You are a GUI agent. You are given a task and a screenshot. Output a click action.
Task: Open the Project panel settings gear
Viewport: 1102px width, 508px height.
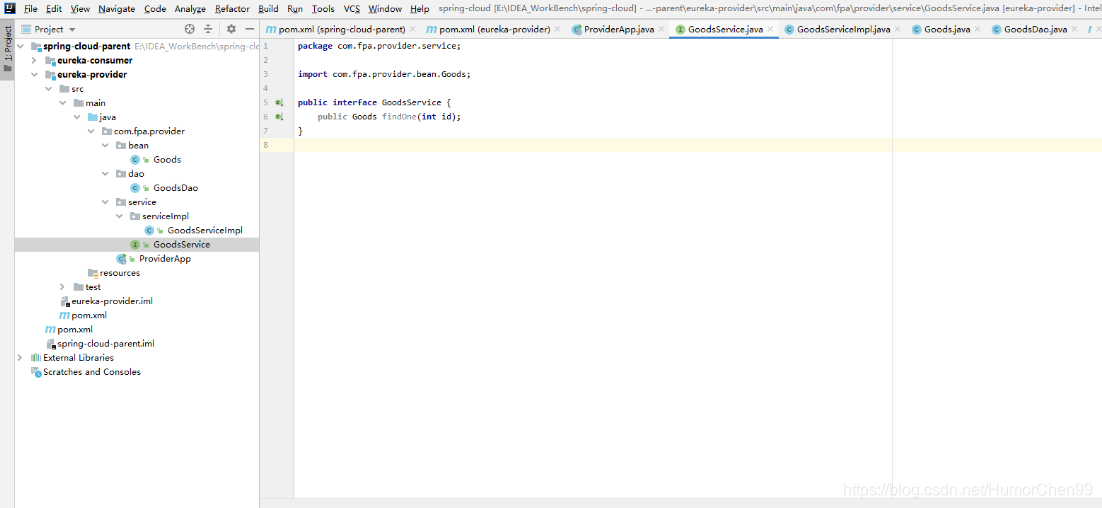[x=231, y=30]
